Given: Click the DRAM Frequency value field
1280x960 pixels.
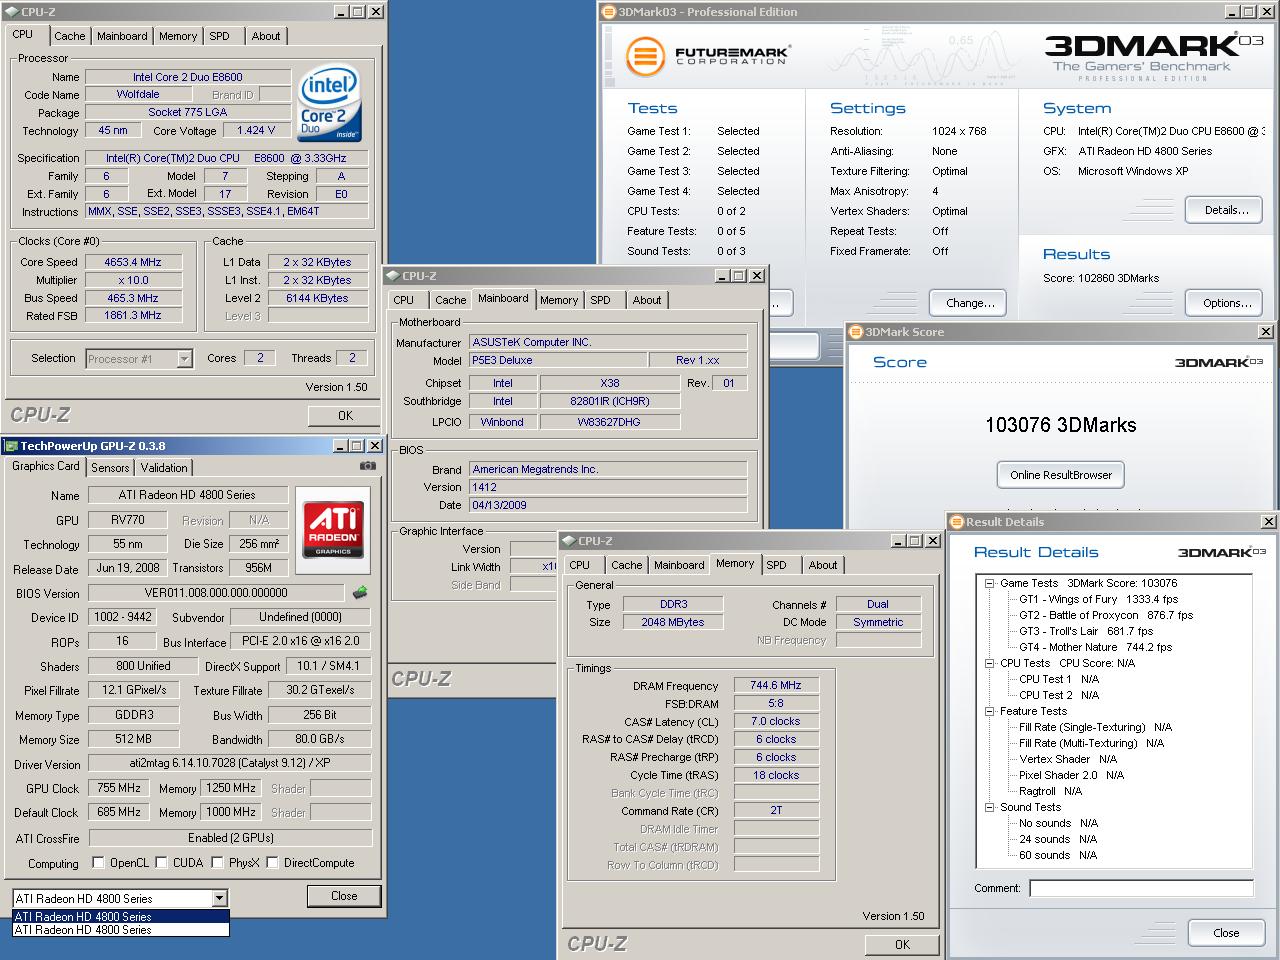Looking at the screenshot, I should tap(776, 685).
